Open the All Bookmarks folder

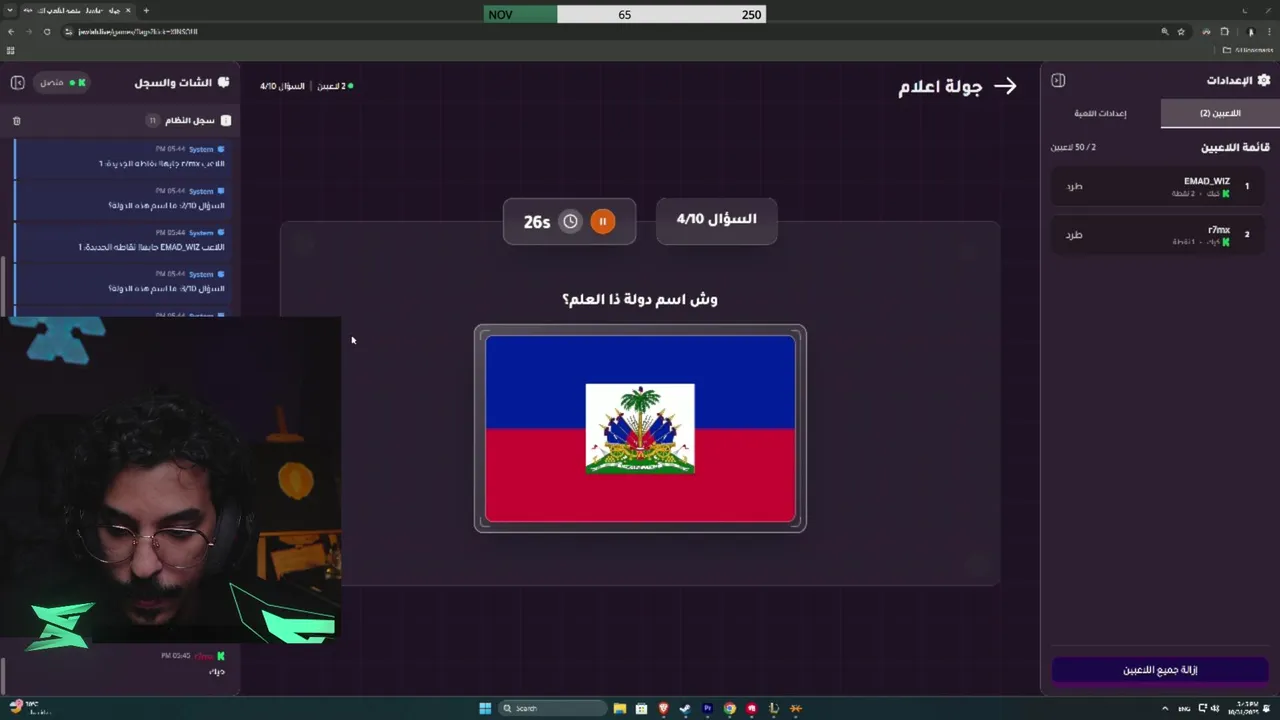point(1247,50)
